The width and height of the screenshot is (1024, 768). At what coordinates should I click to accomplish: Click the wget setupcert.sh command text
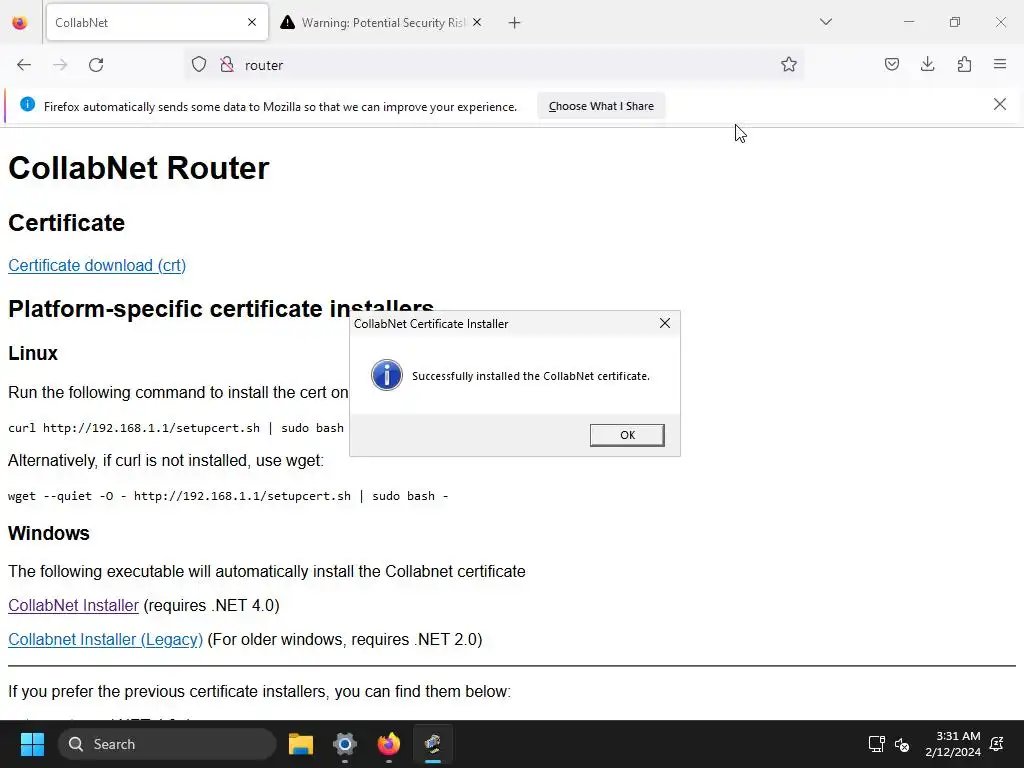[x=228, y=496]
